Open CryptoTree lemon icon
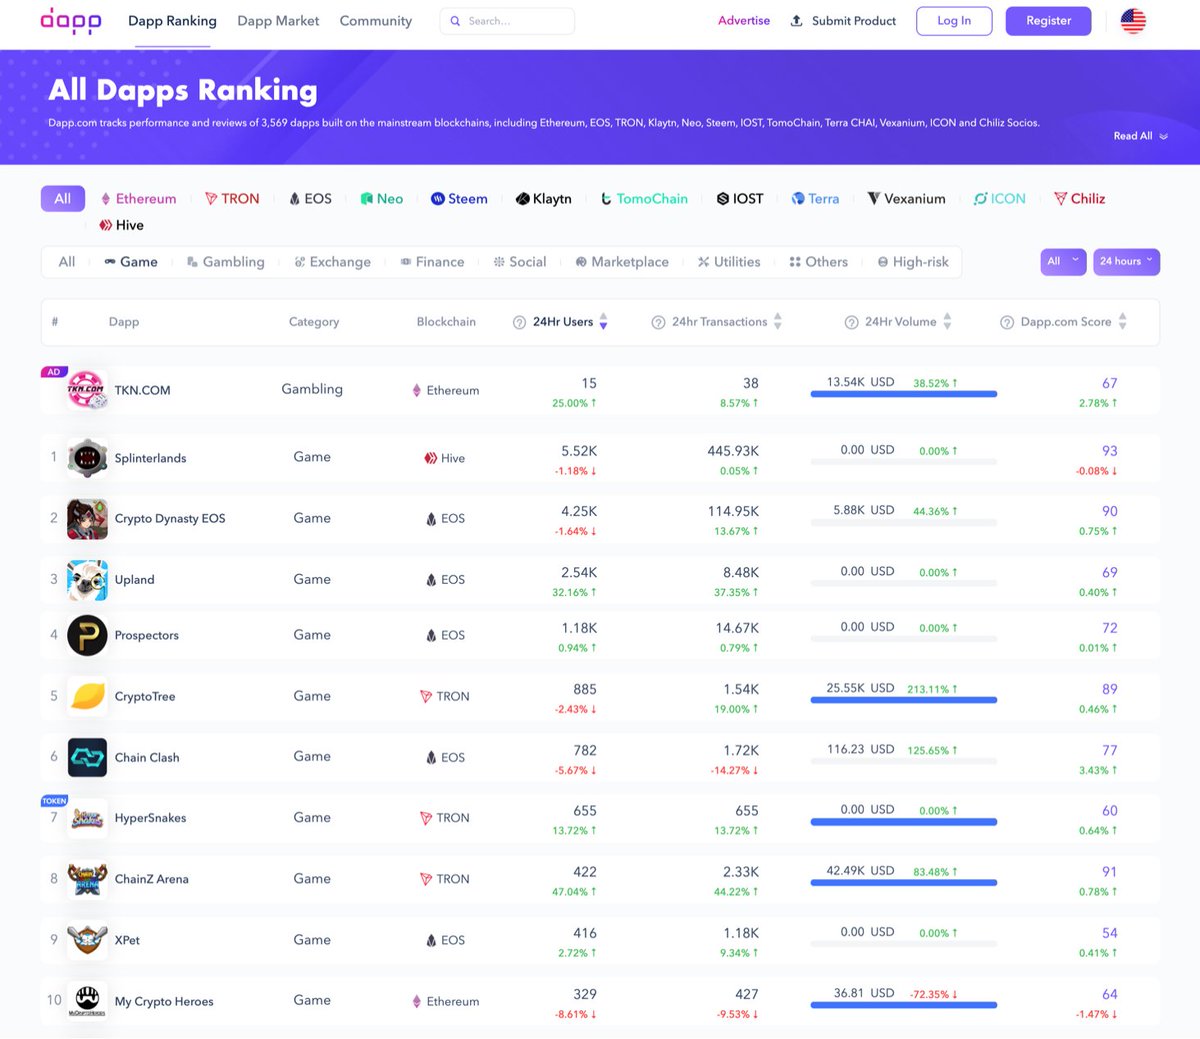 click(x=87, y=697)
